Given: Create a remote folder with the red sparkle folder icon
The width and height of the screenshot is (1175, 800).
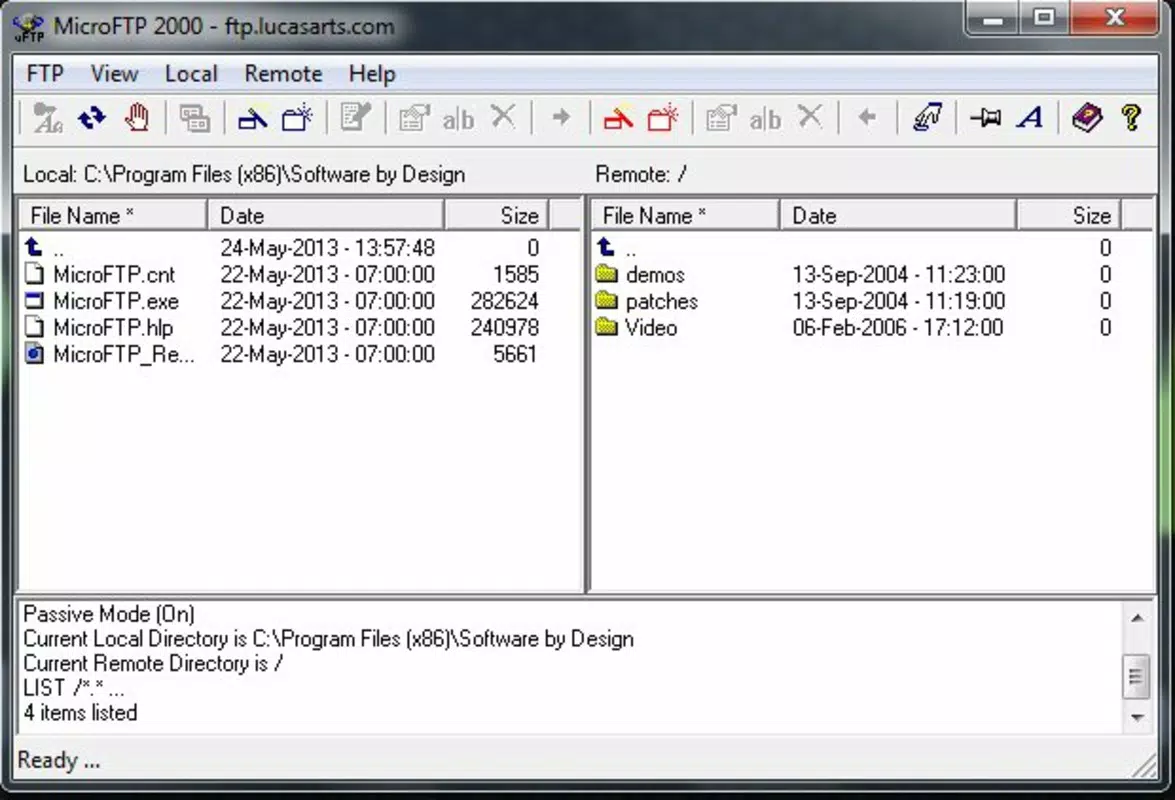Looking at the screenshot, I should coord(662,118).
